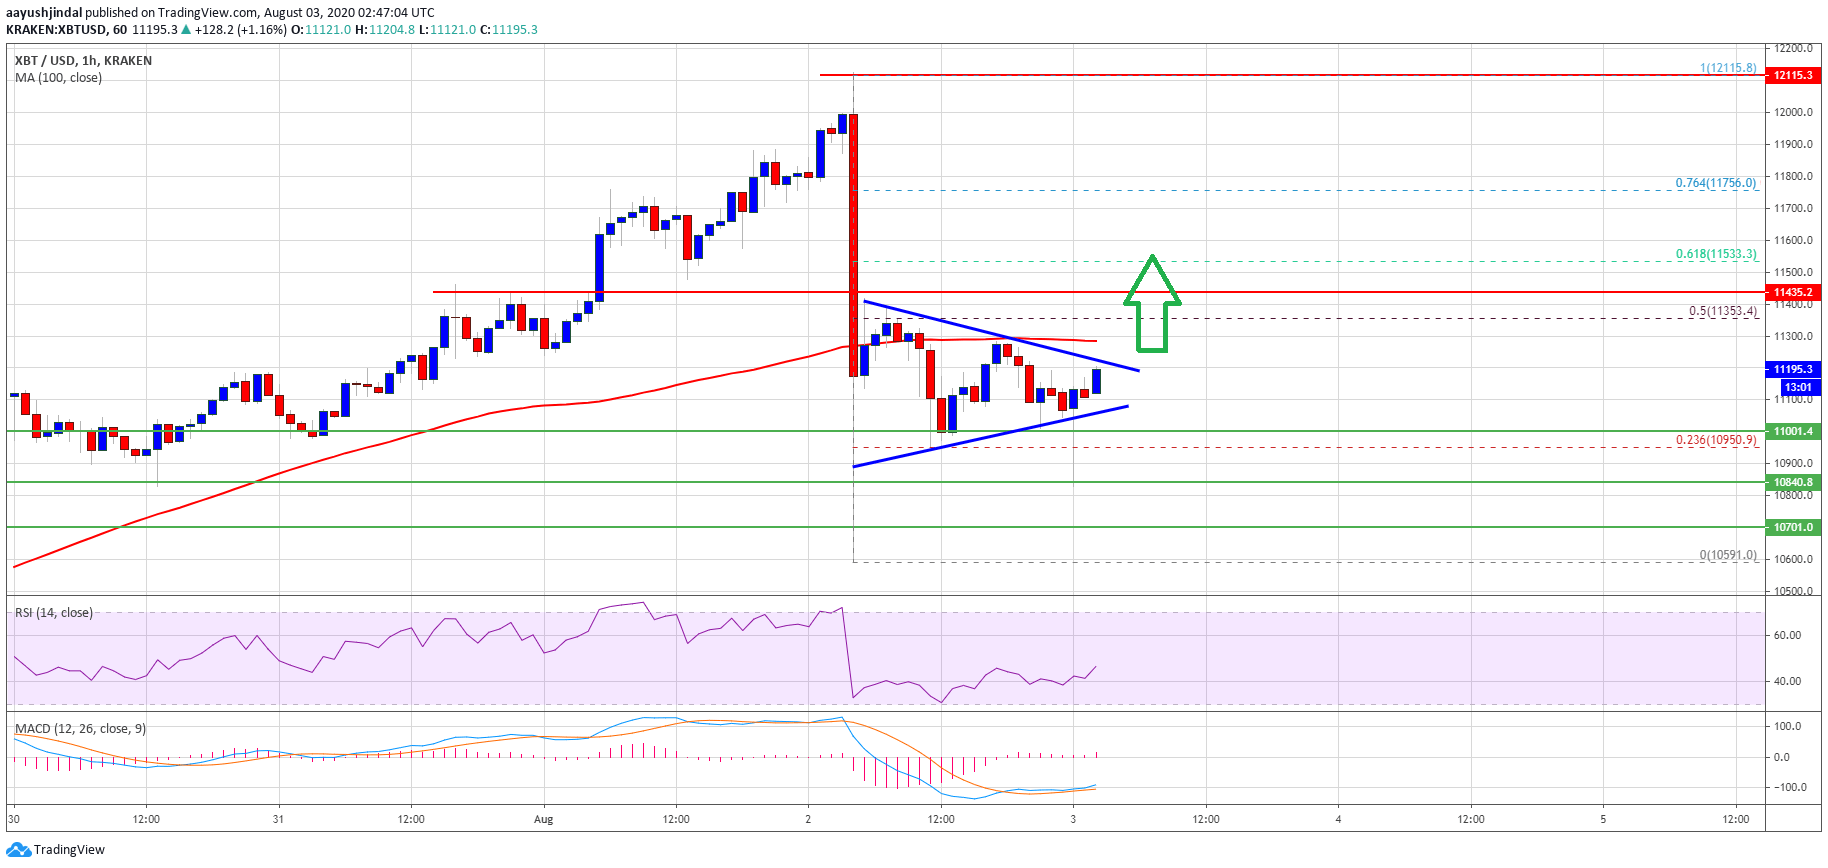The height and width of the screenshot is (868, 1828).
Task: Select the MACD (12, 26, close, 9) label
Action: 80,729
